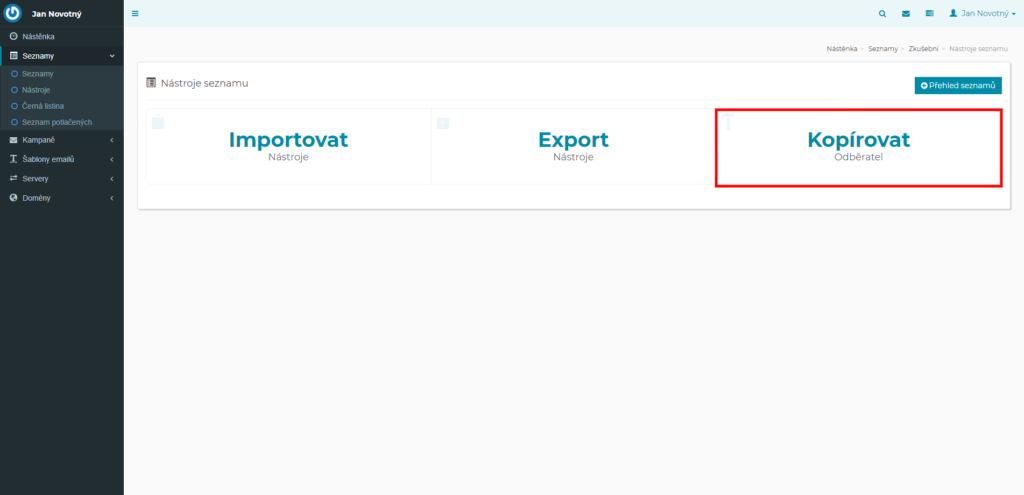Open the Export tool tile
Screen dimensions: 1024x495
573,147
